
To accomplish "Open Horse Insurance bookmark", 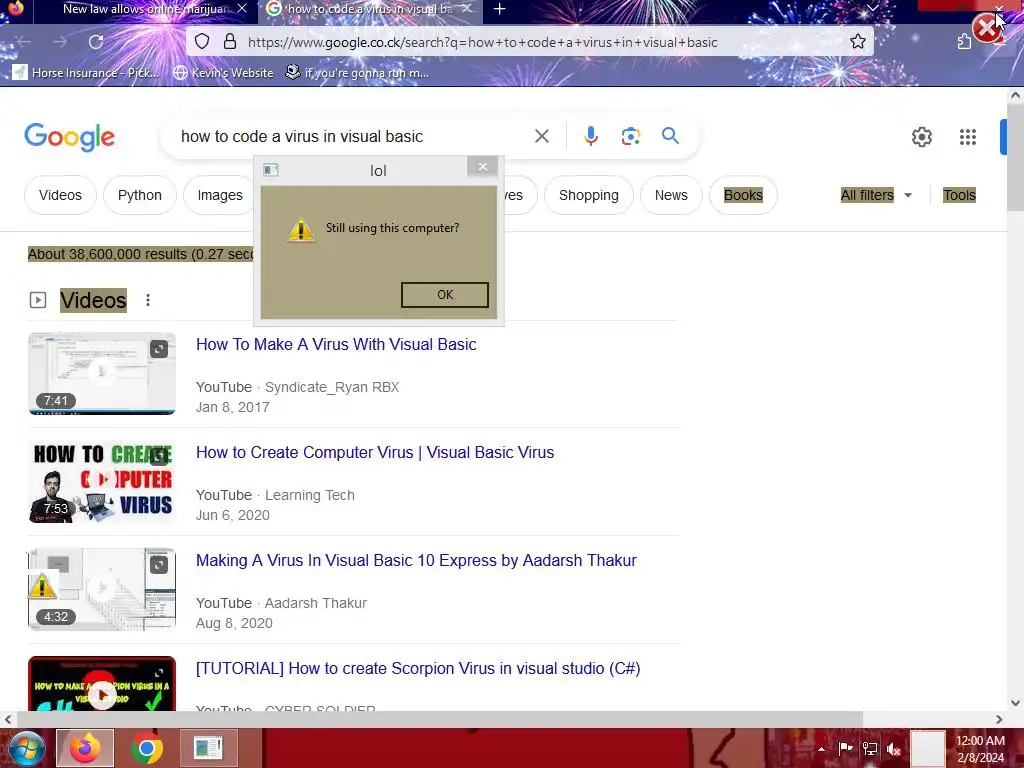I will click(86, 72).
